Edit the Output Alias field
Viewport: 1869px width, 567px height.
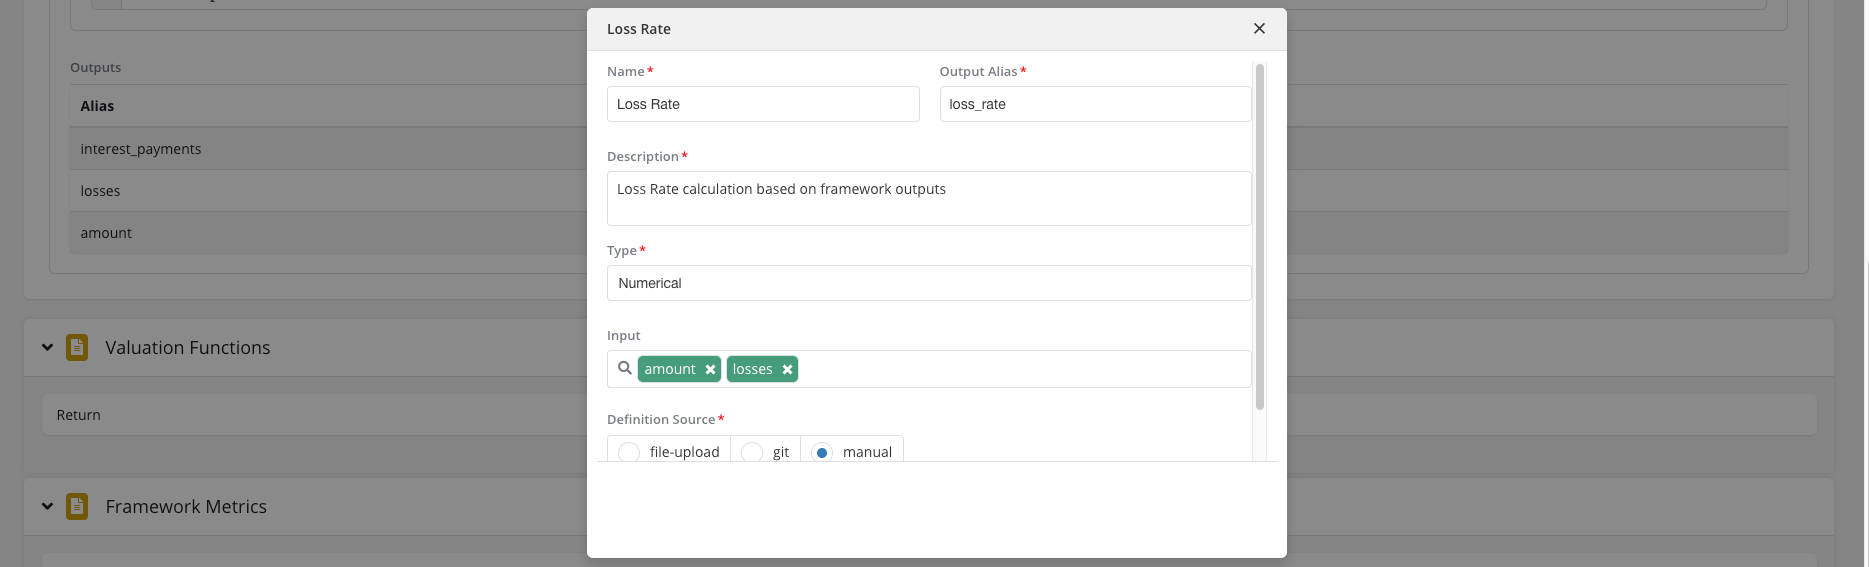[1094, 104]
